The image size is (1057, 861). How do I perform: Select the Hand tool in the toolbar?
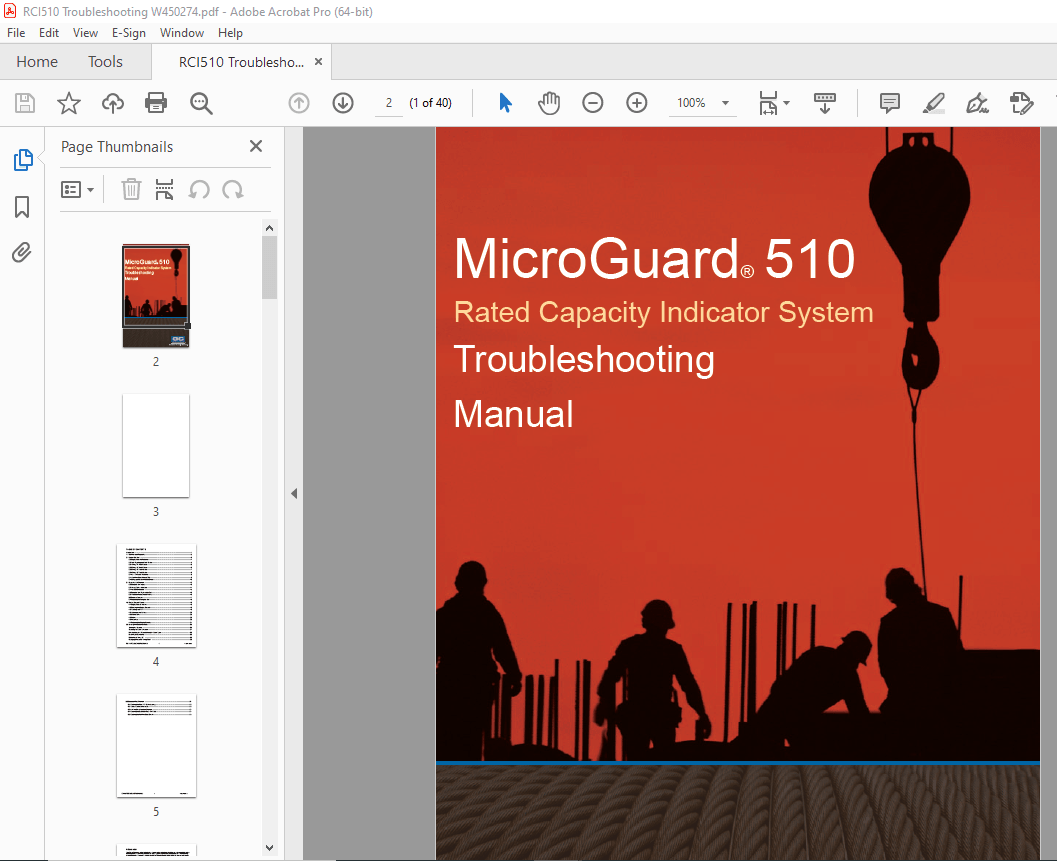click(x=549, y=103)
